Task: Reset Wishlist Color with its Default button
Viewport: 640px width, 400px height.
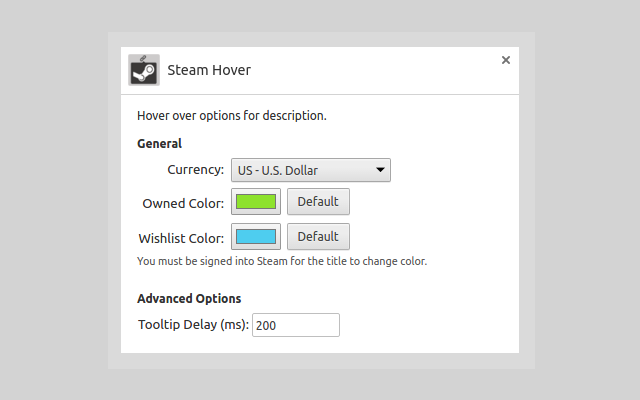Action: [x=318, y=237]
